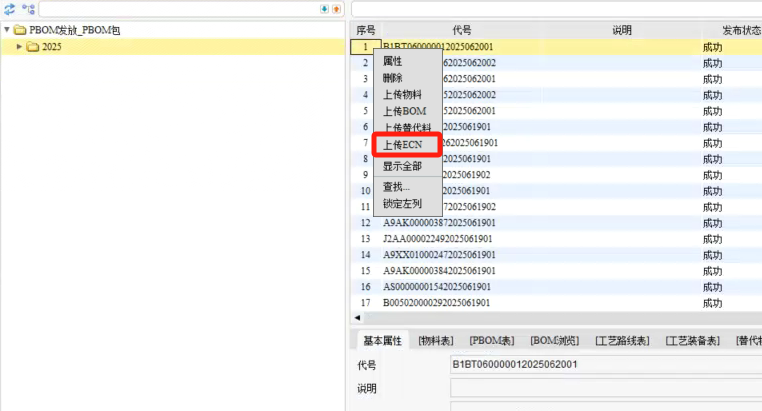The image size is (762, 411).
Task: Choose 删除 from the context menu
Action: tap(393, 78)
